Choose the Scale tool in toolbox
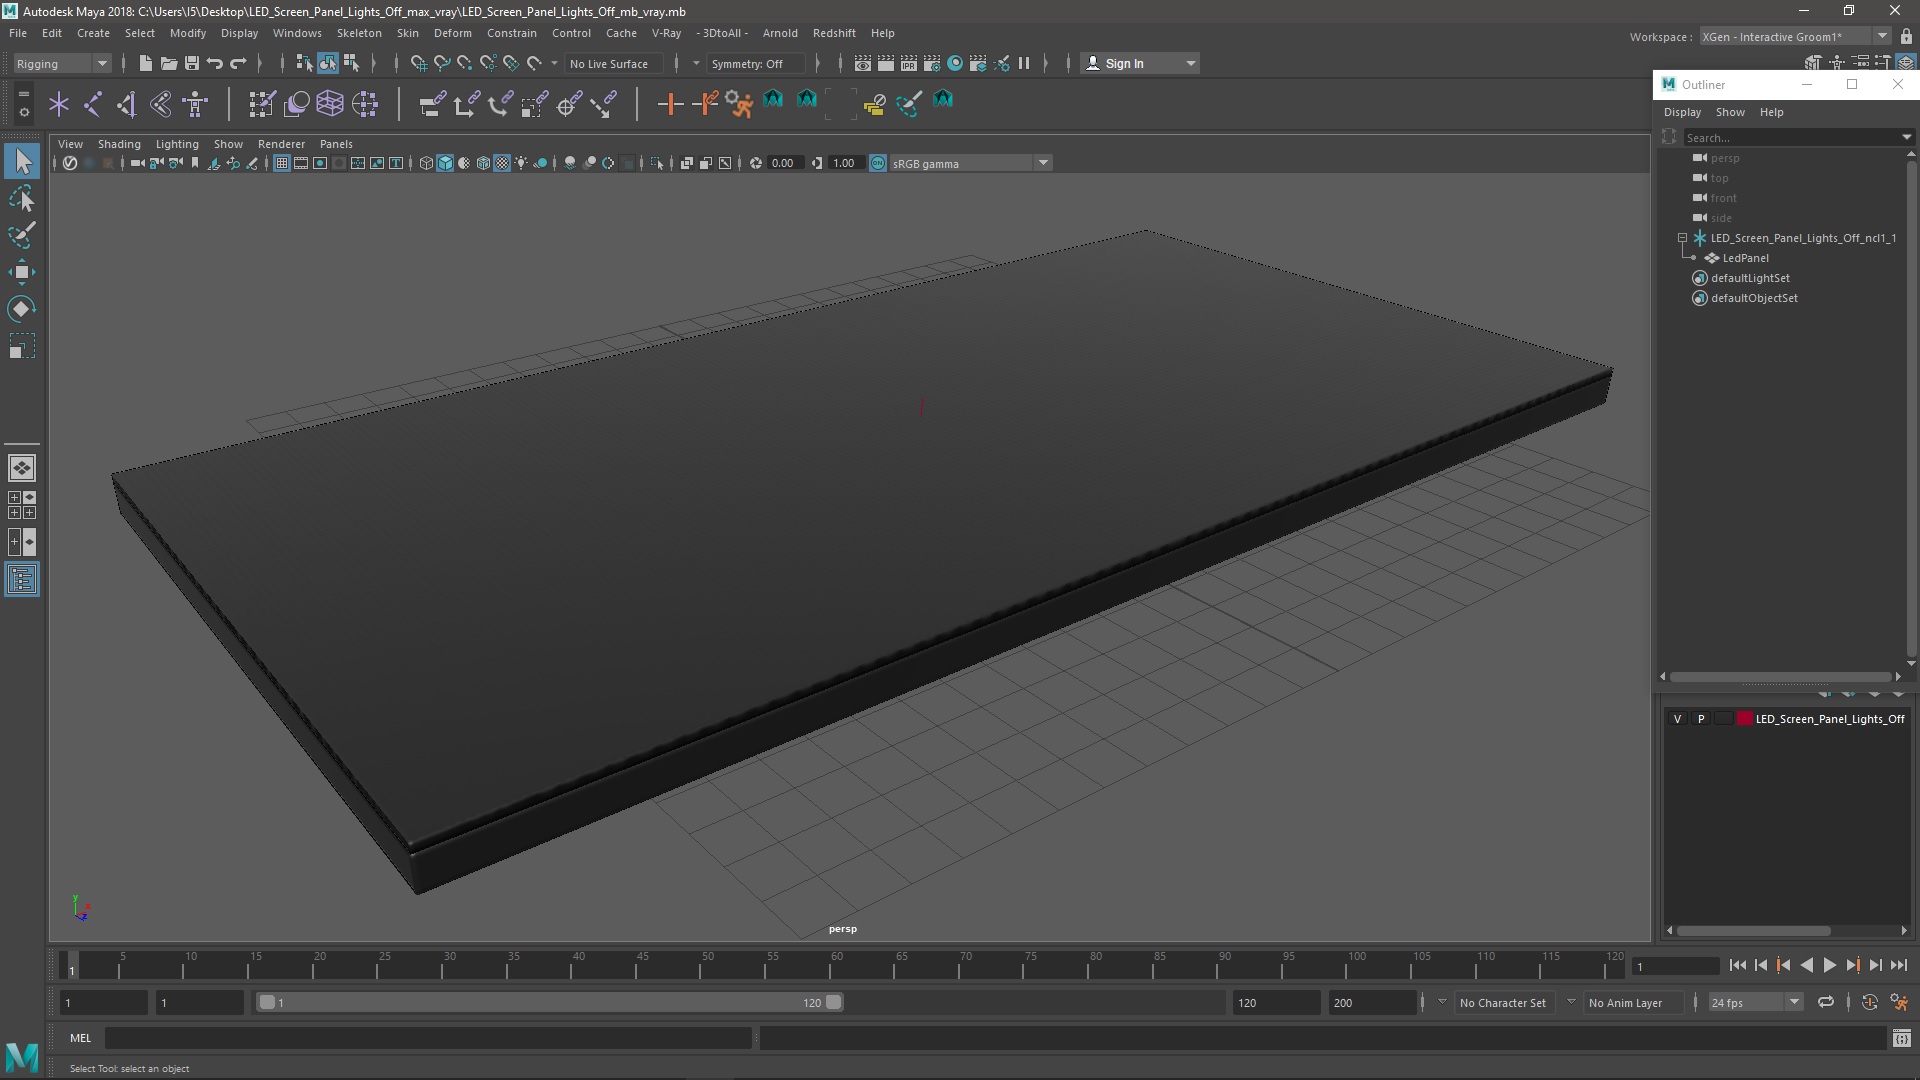The image size is (1920, 1080). point(22,347)
